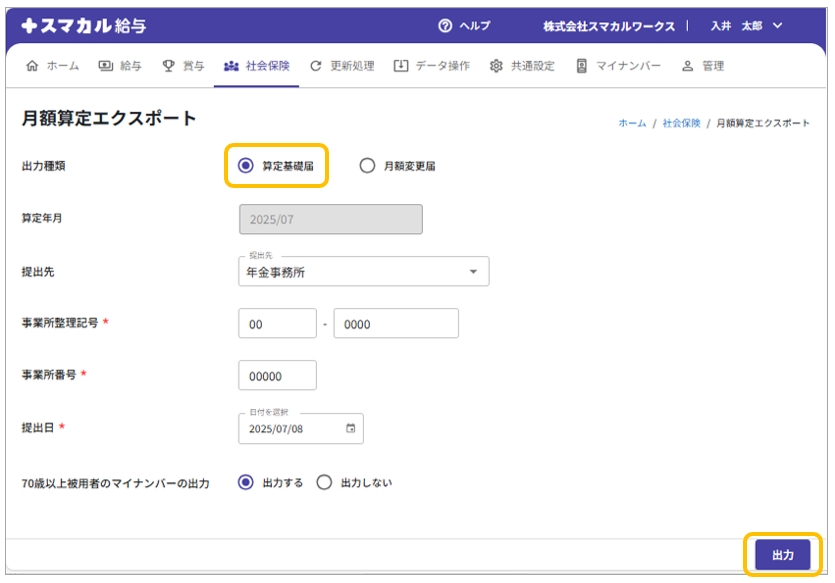Select the 月額変更届 radio button
This screenshot has height=583, width=835.
tap(367, 166)
